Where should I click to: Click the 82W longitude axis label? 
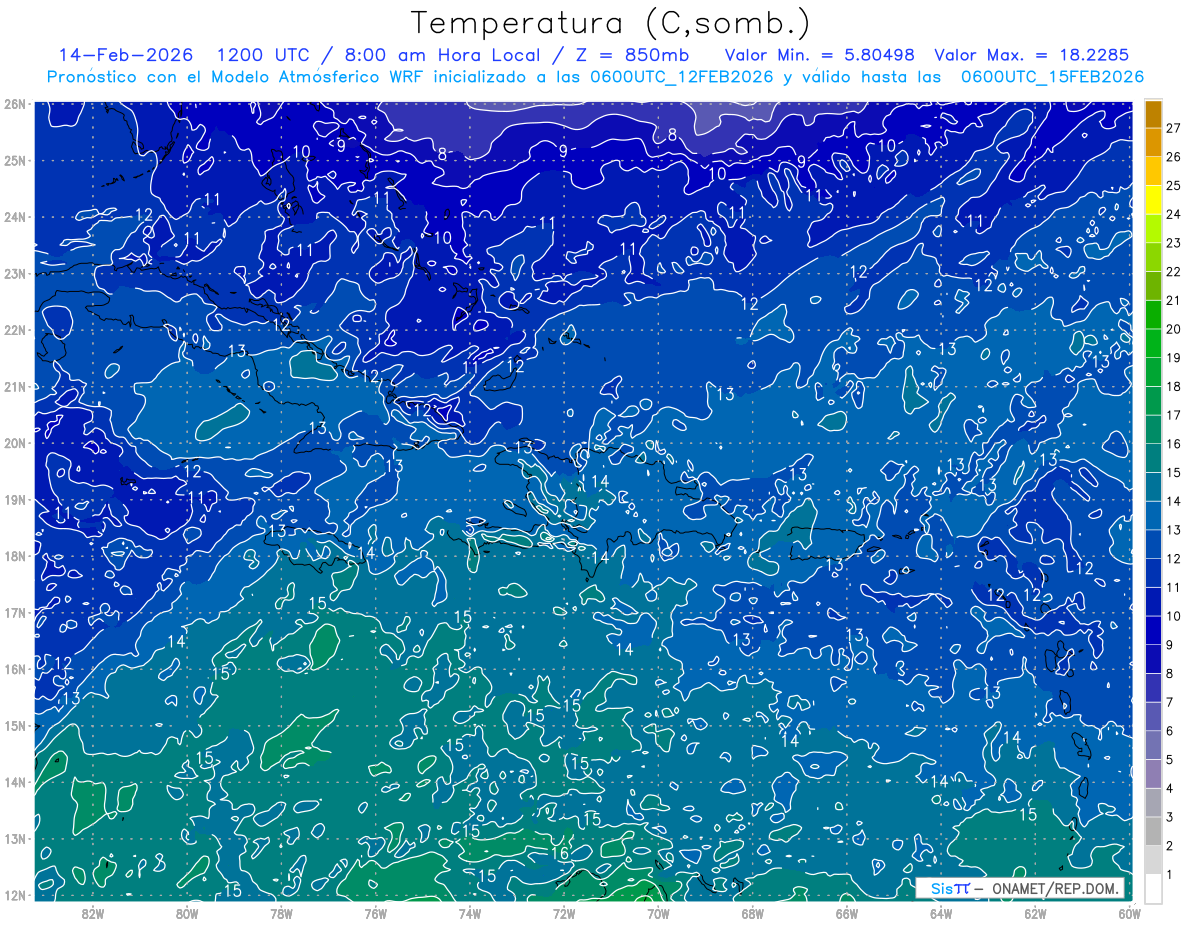coord(92,912)
